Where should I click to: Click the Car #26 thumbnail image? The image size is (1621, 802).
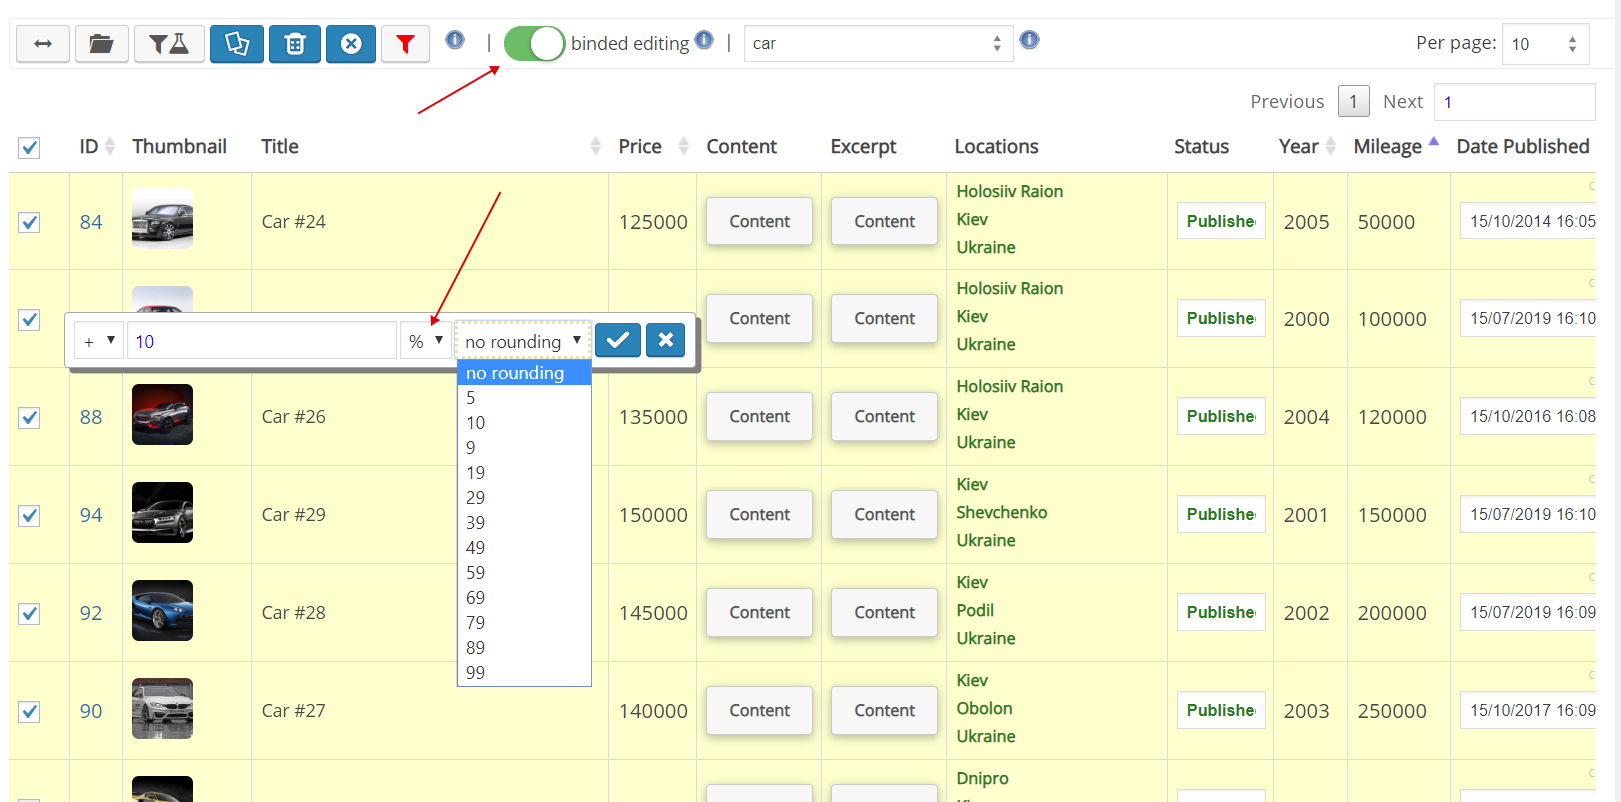(x=162, y=415)
